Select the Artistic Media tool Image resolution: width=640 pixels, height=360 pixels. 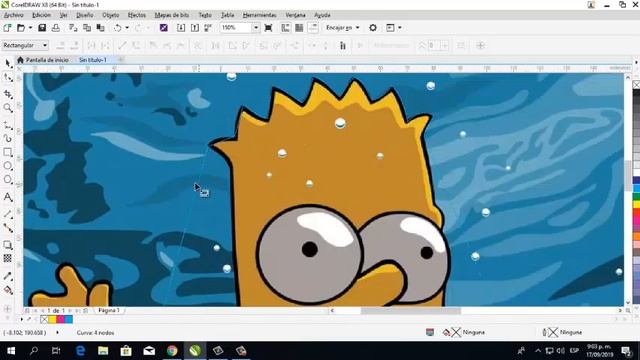(x=8, y=138)
